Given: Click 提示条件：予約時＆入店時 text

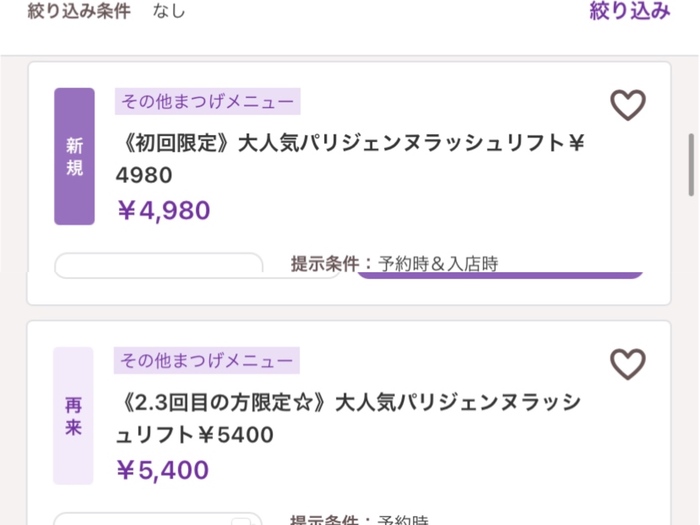Looking at the screenshot, I should click(x=395, y=263).
